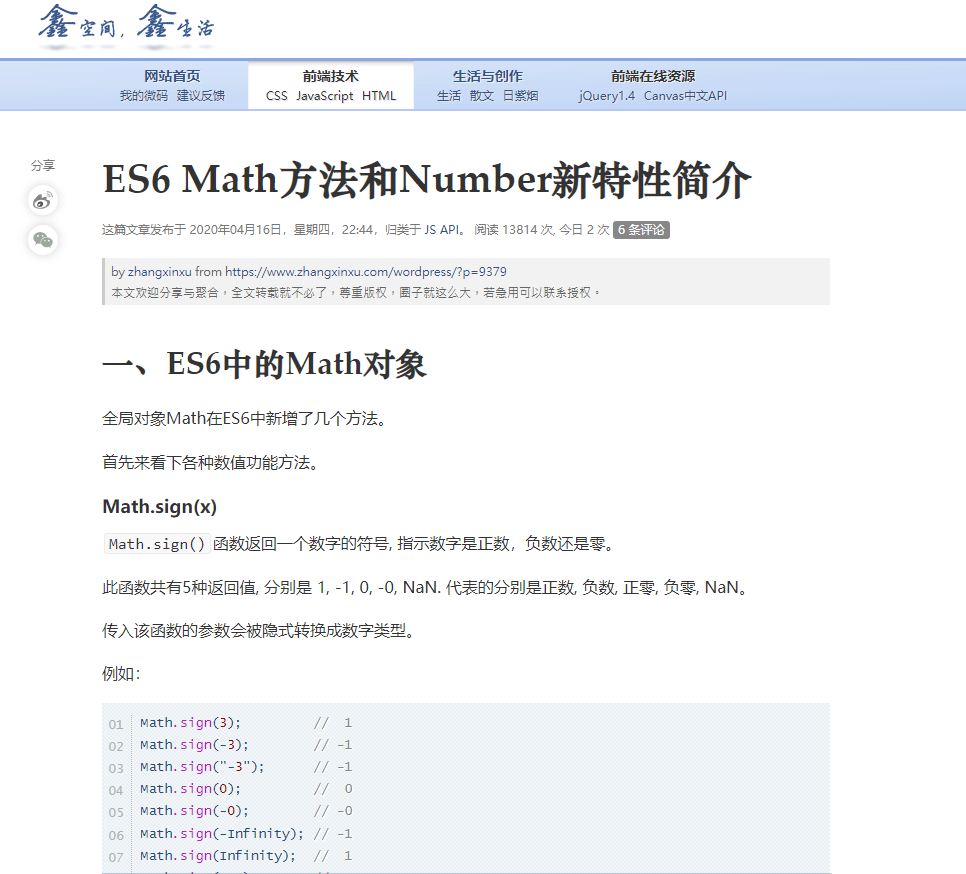Open jQuery1.4 resource link

[607, 96]
